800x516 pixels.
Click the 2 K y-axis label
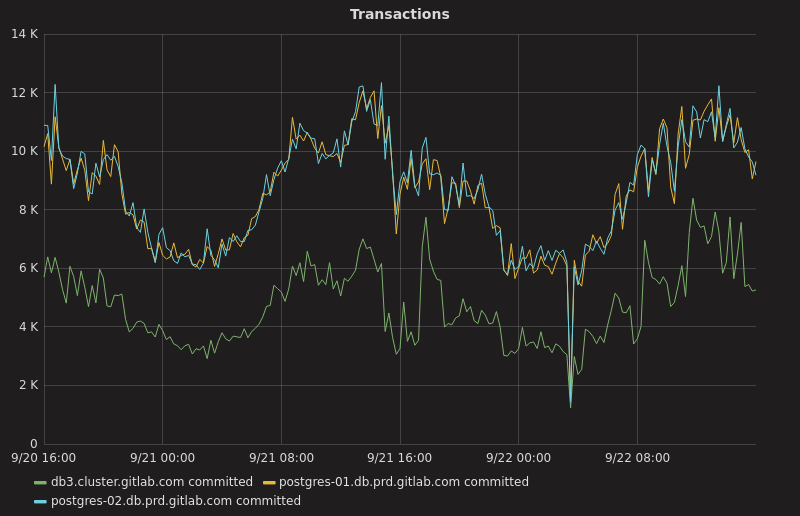pos(27,385)
